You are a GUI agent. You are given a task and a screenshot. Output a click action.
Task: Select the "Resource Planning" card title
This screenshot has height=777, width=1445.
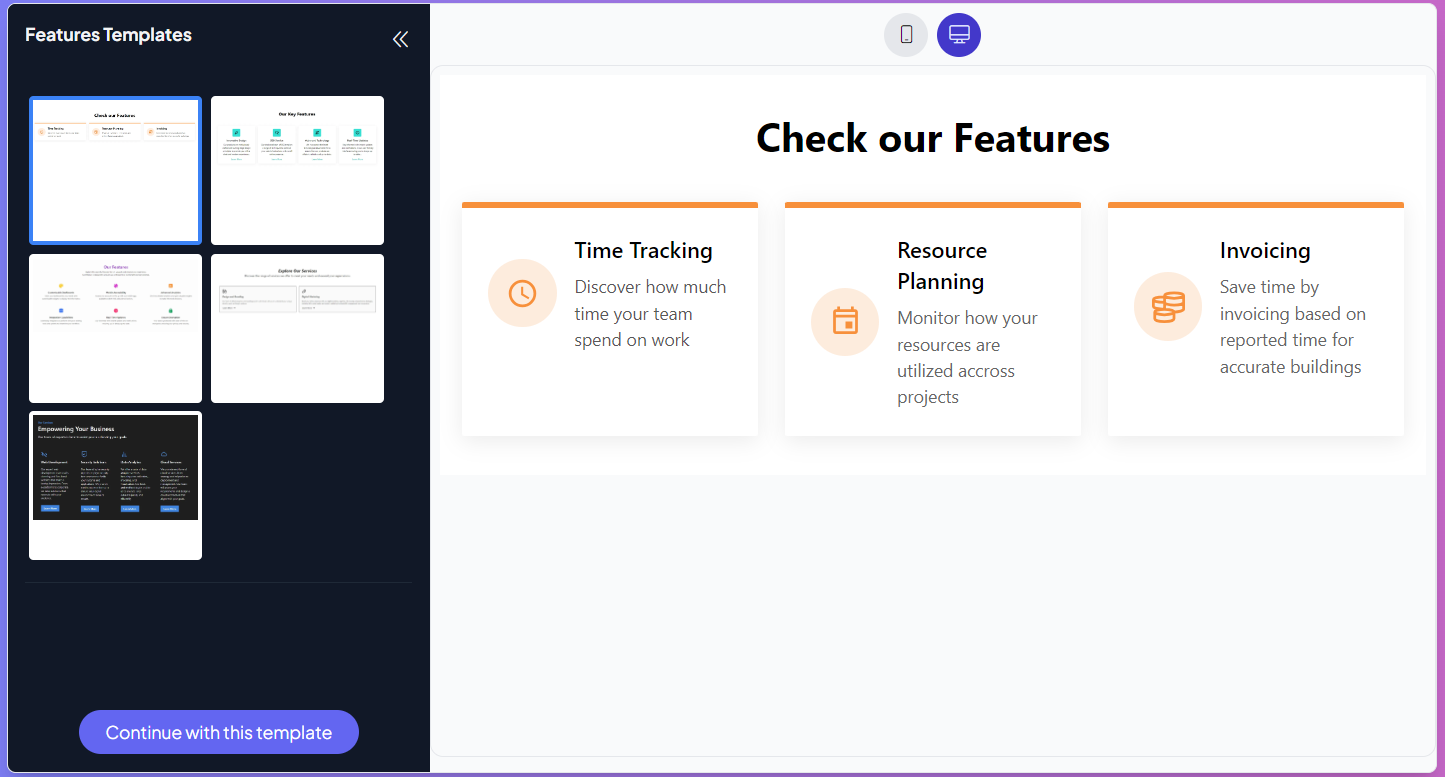click(x=941, y=265)
